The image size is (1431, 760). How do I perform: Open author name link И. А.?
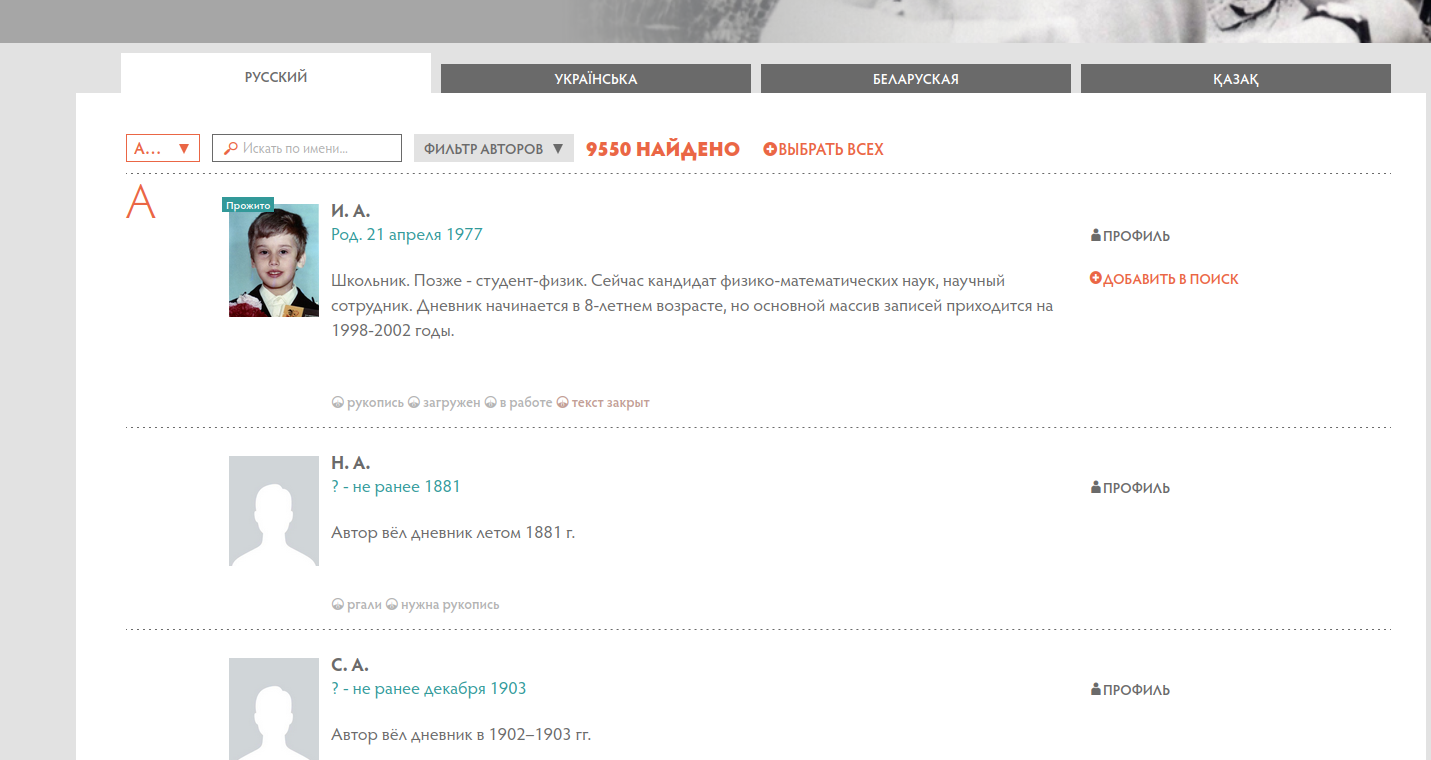coord(350,211)
